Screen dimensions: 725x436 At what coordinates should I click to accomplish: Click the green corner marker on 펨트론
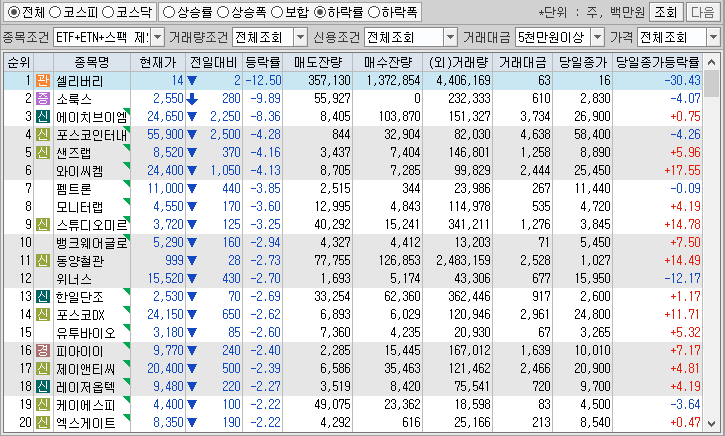(x=127, y=184)
